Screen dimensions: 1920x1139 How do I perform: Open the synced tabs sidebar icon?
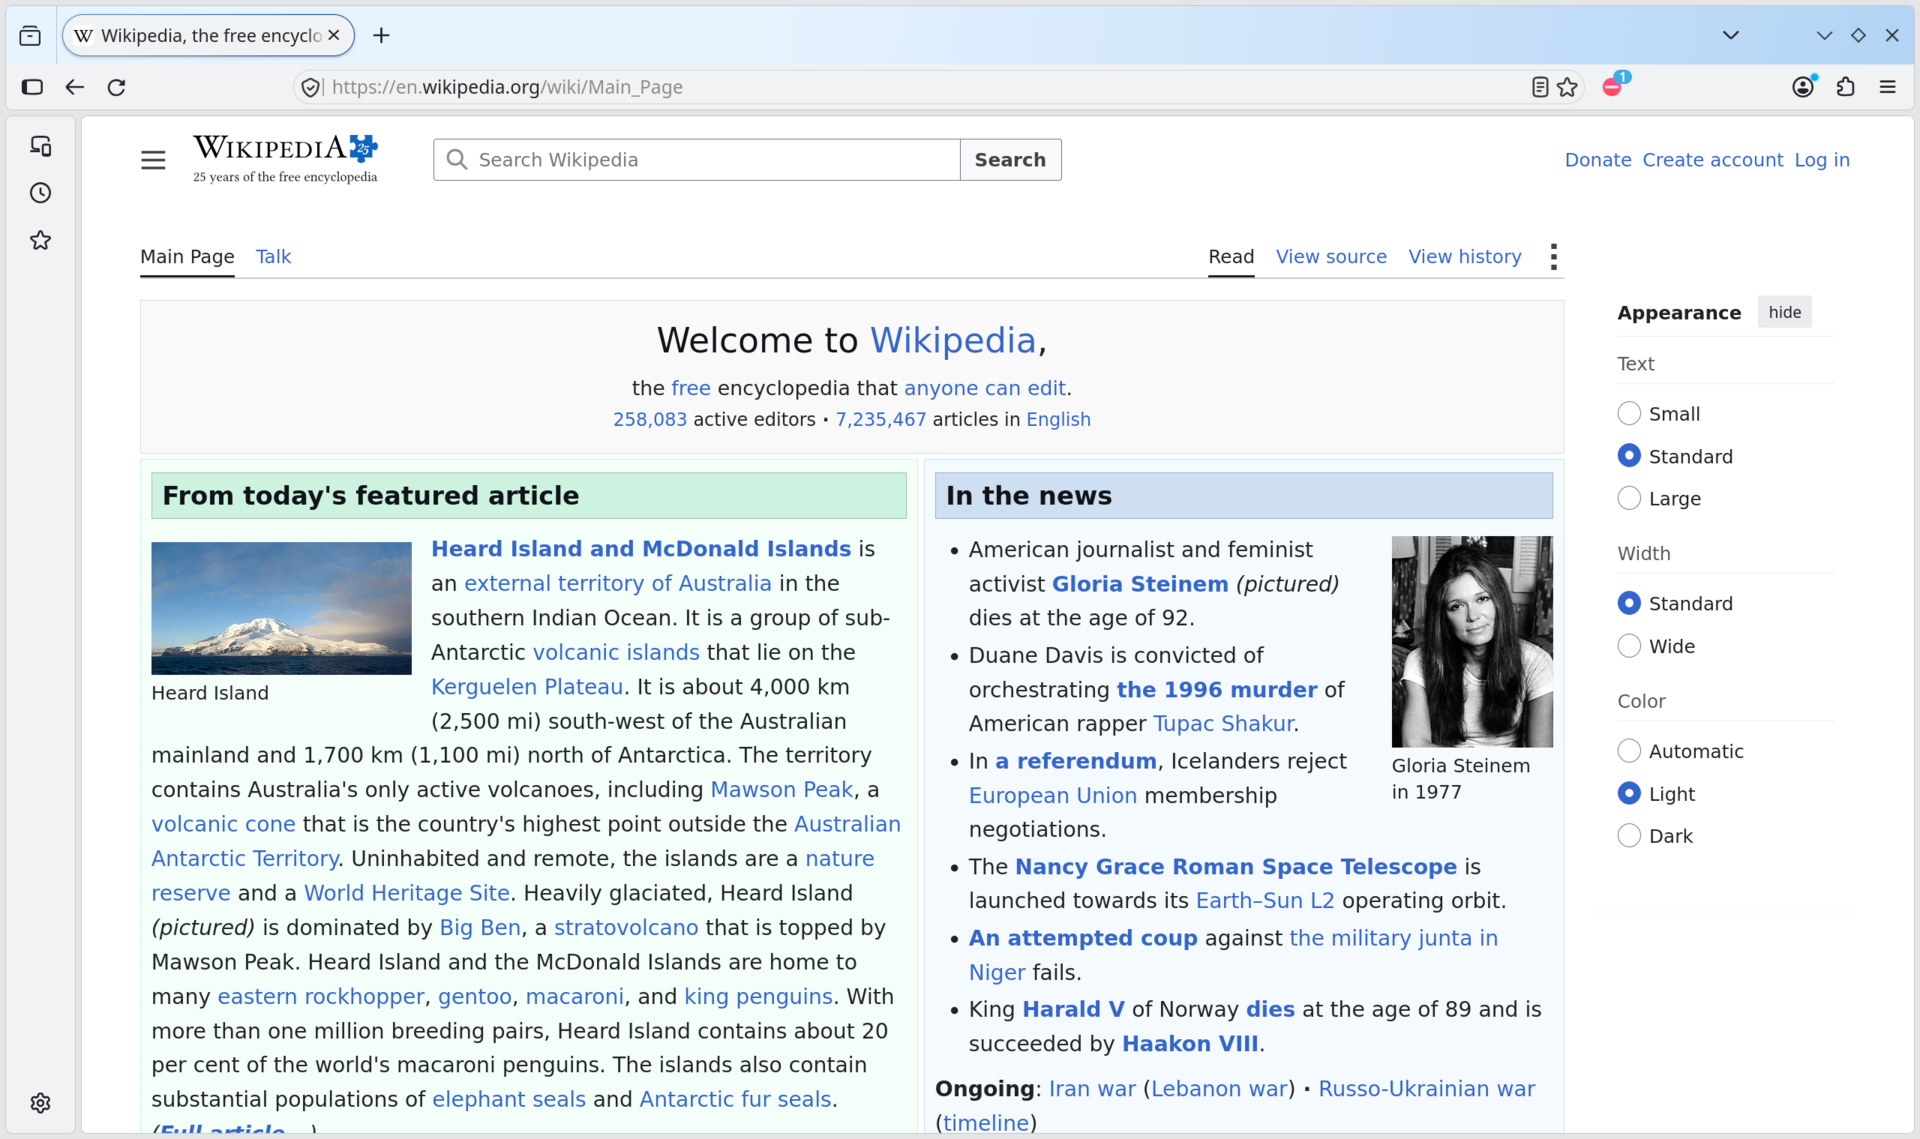(40, 146)
